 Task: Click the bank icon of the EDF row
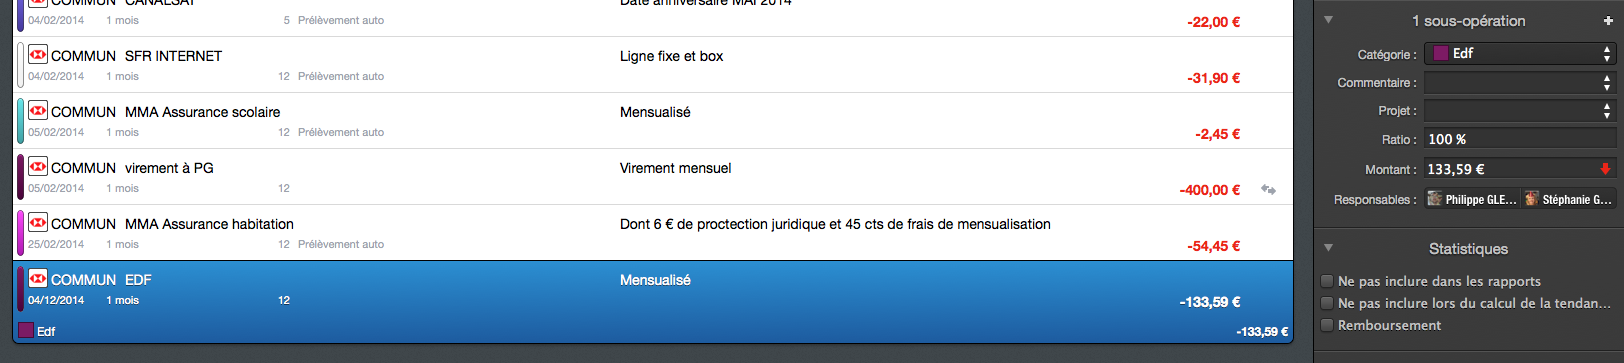38,278
